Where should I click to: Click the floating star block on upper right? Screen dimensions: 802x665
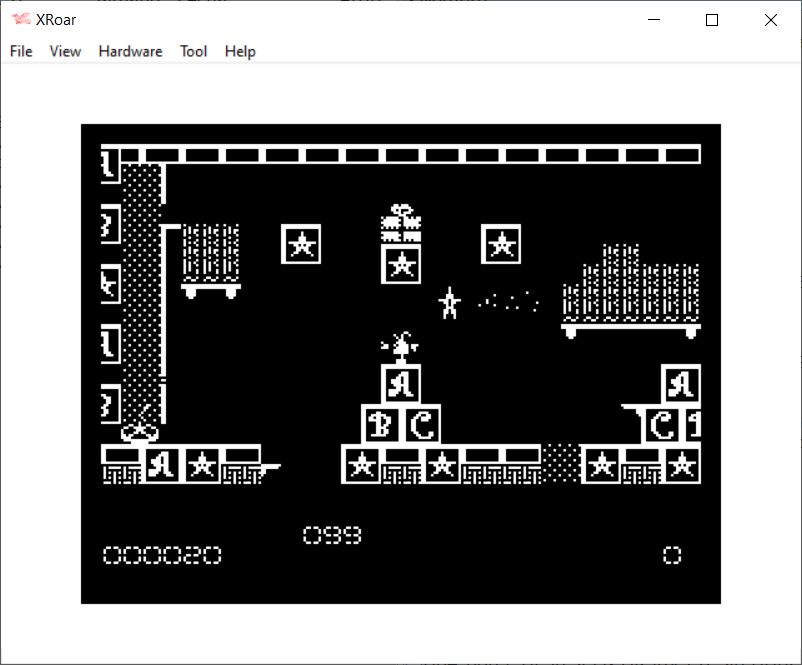[x=501, y=244]
